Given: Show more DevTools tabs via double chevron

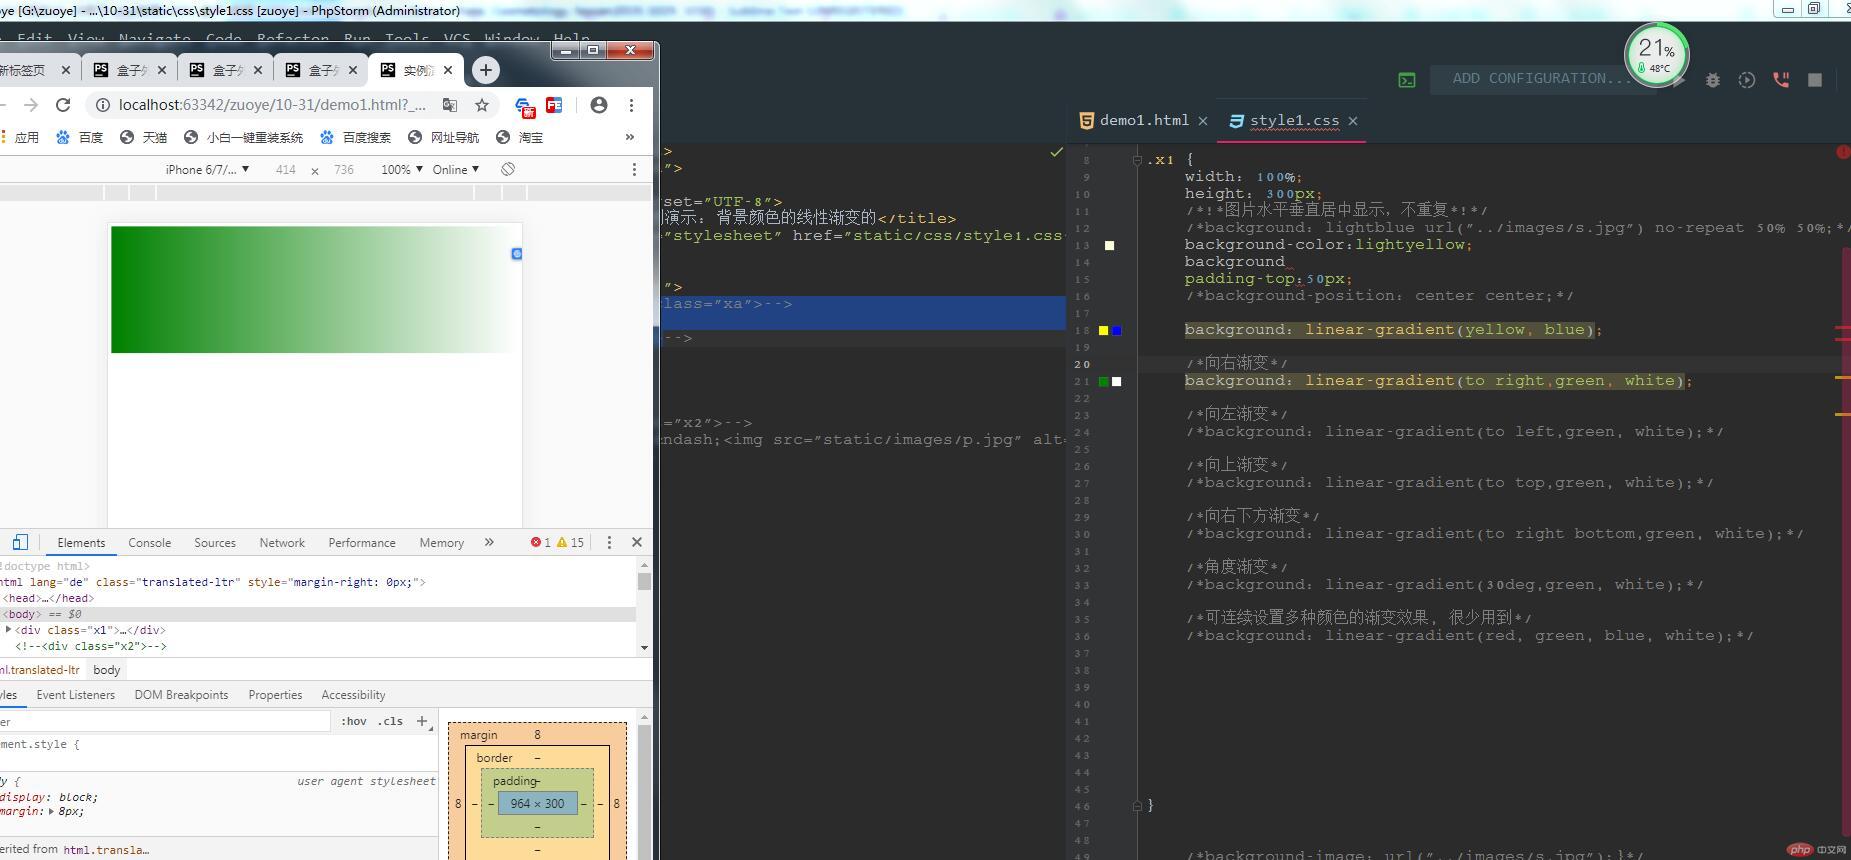Looking at the screenshot, I should [x=489, y=542].
